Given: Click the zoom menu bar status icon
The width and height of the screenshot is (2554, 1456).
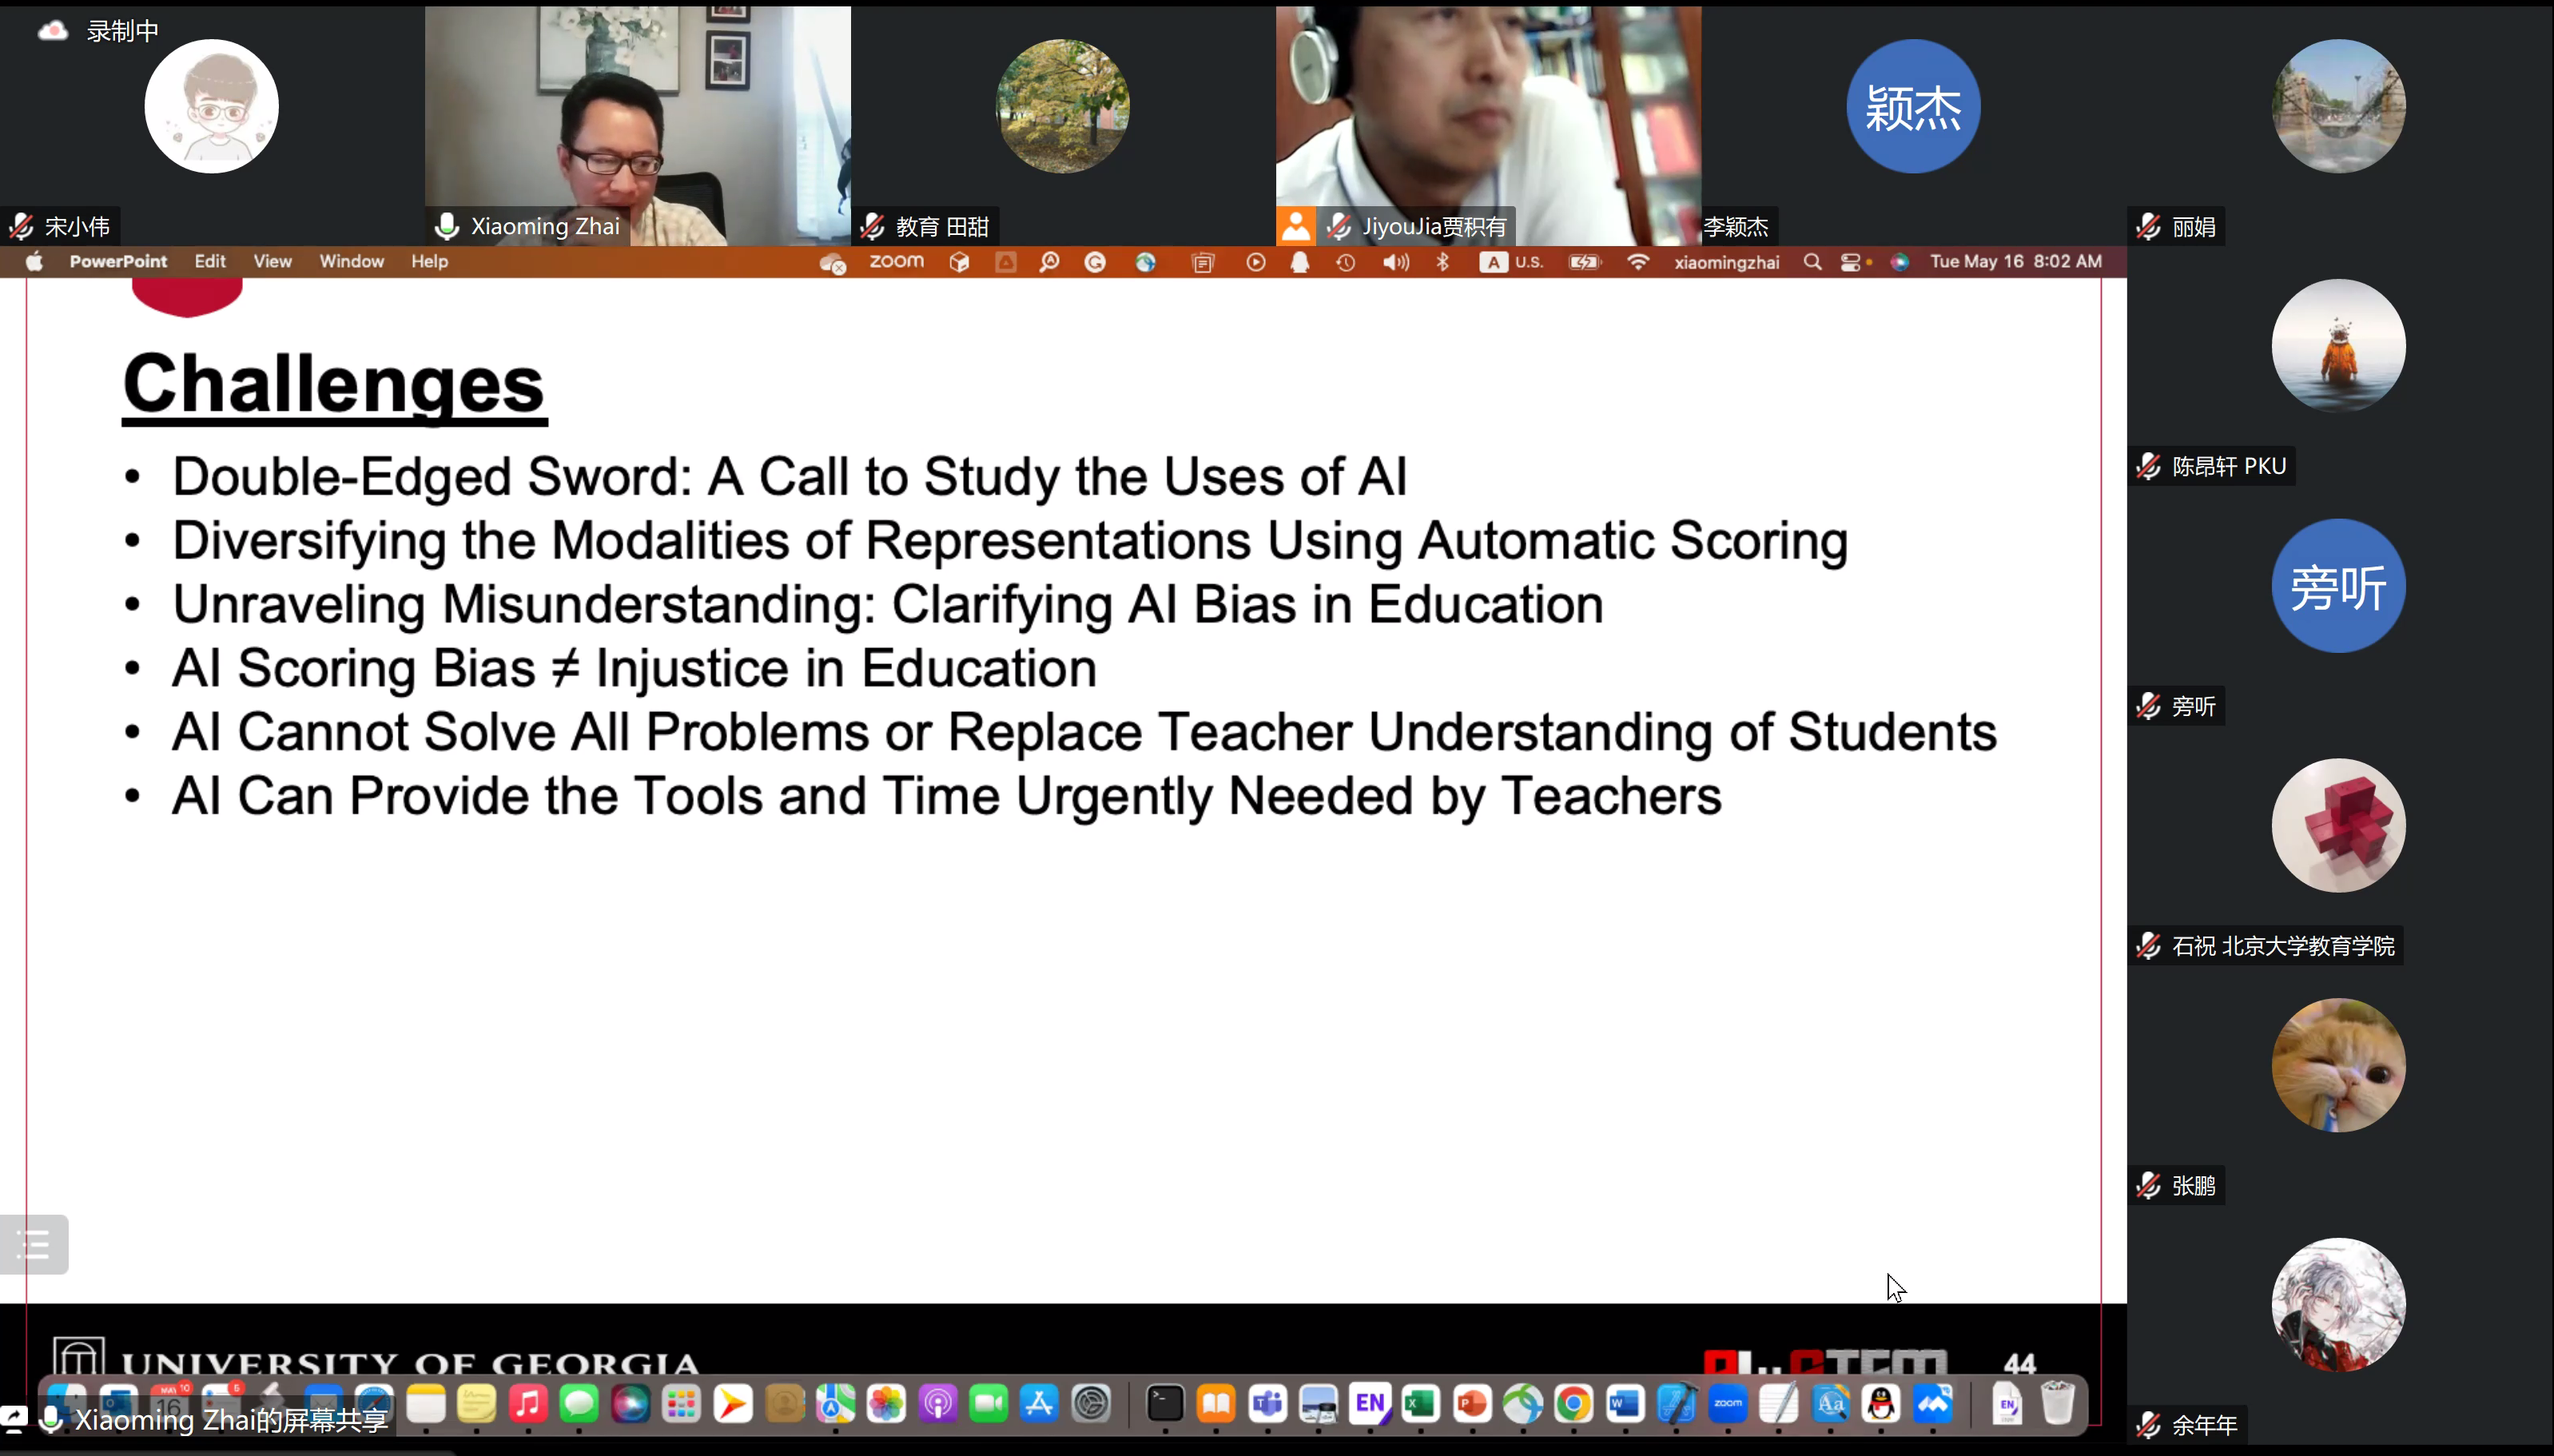Looking at the screenshot, I should (x=896, y=262).
